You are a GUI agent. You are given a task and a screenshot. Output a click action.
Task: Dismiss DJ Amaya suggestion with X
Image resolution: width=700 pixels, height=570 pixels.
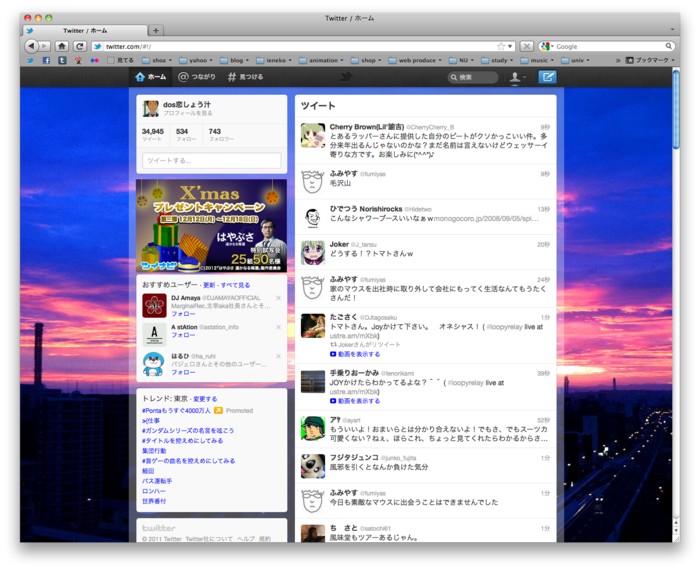[279, 298]
